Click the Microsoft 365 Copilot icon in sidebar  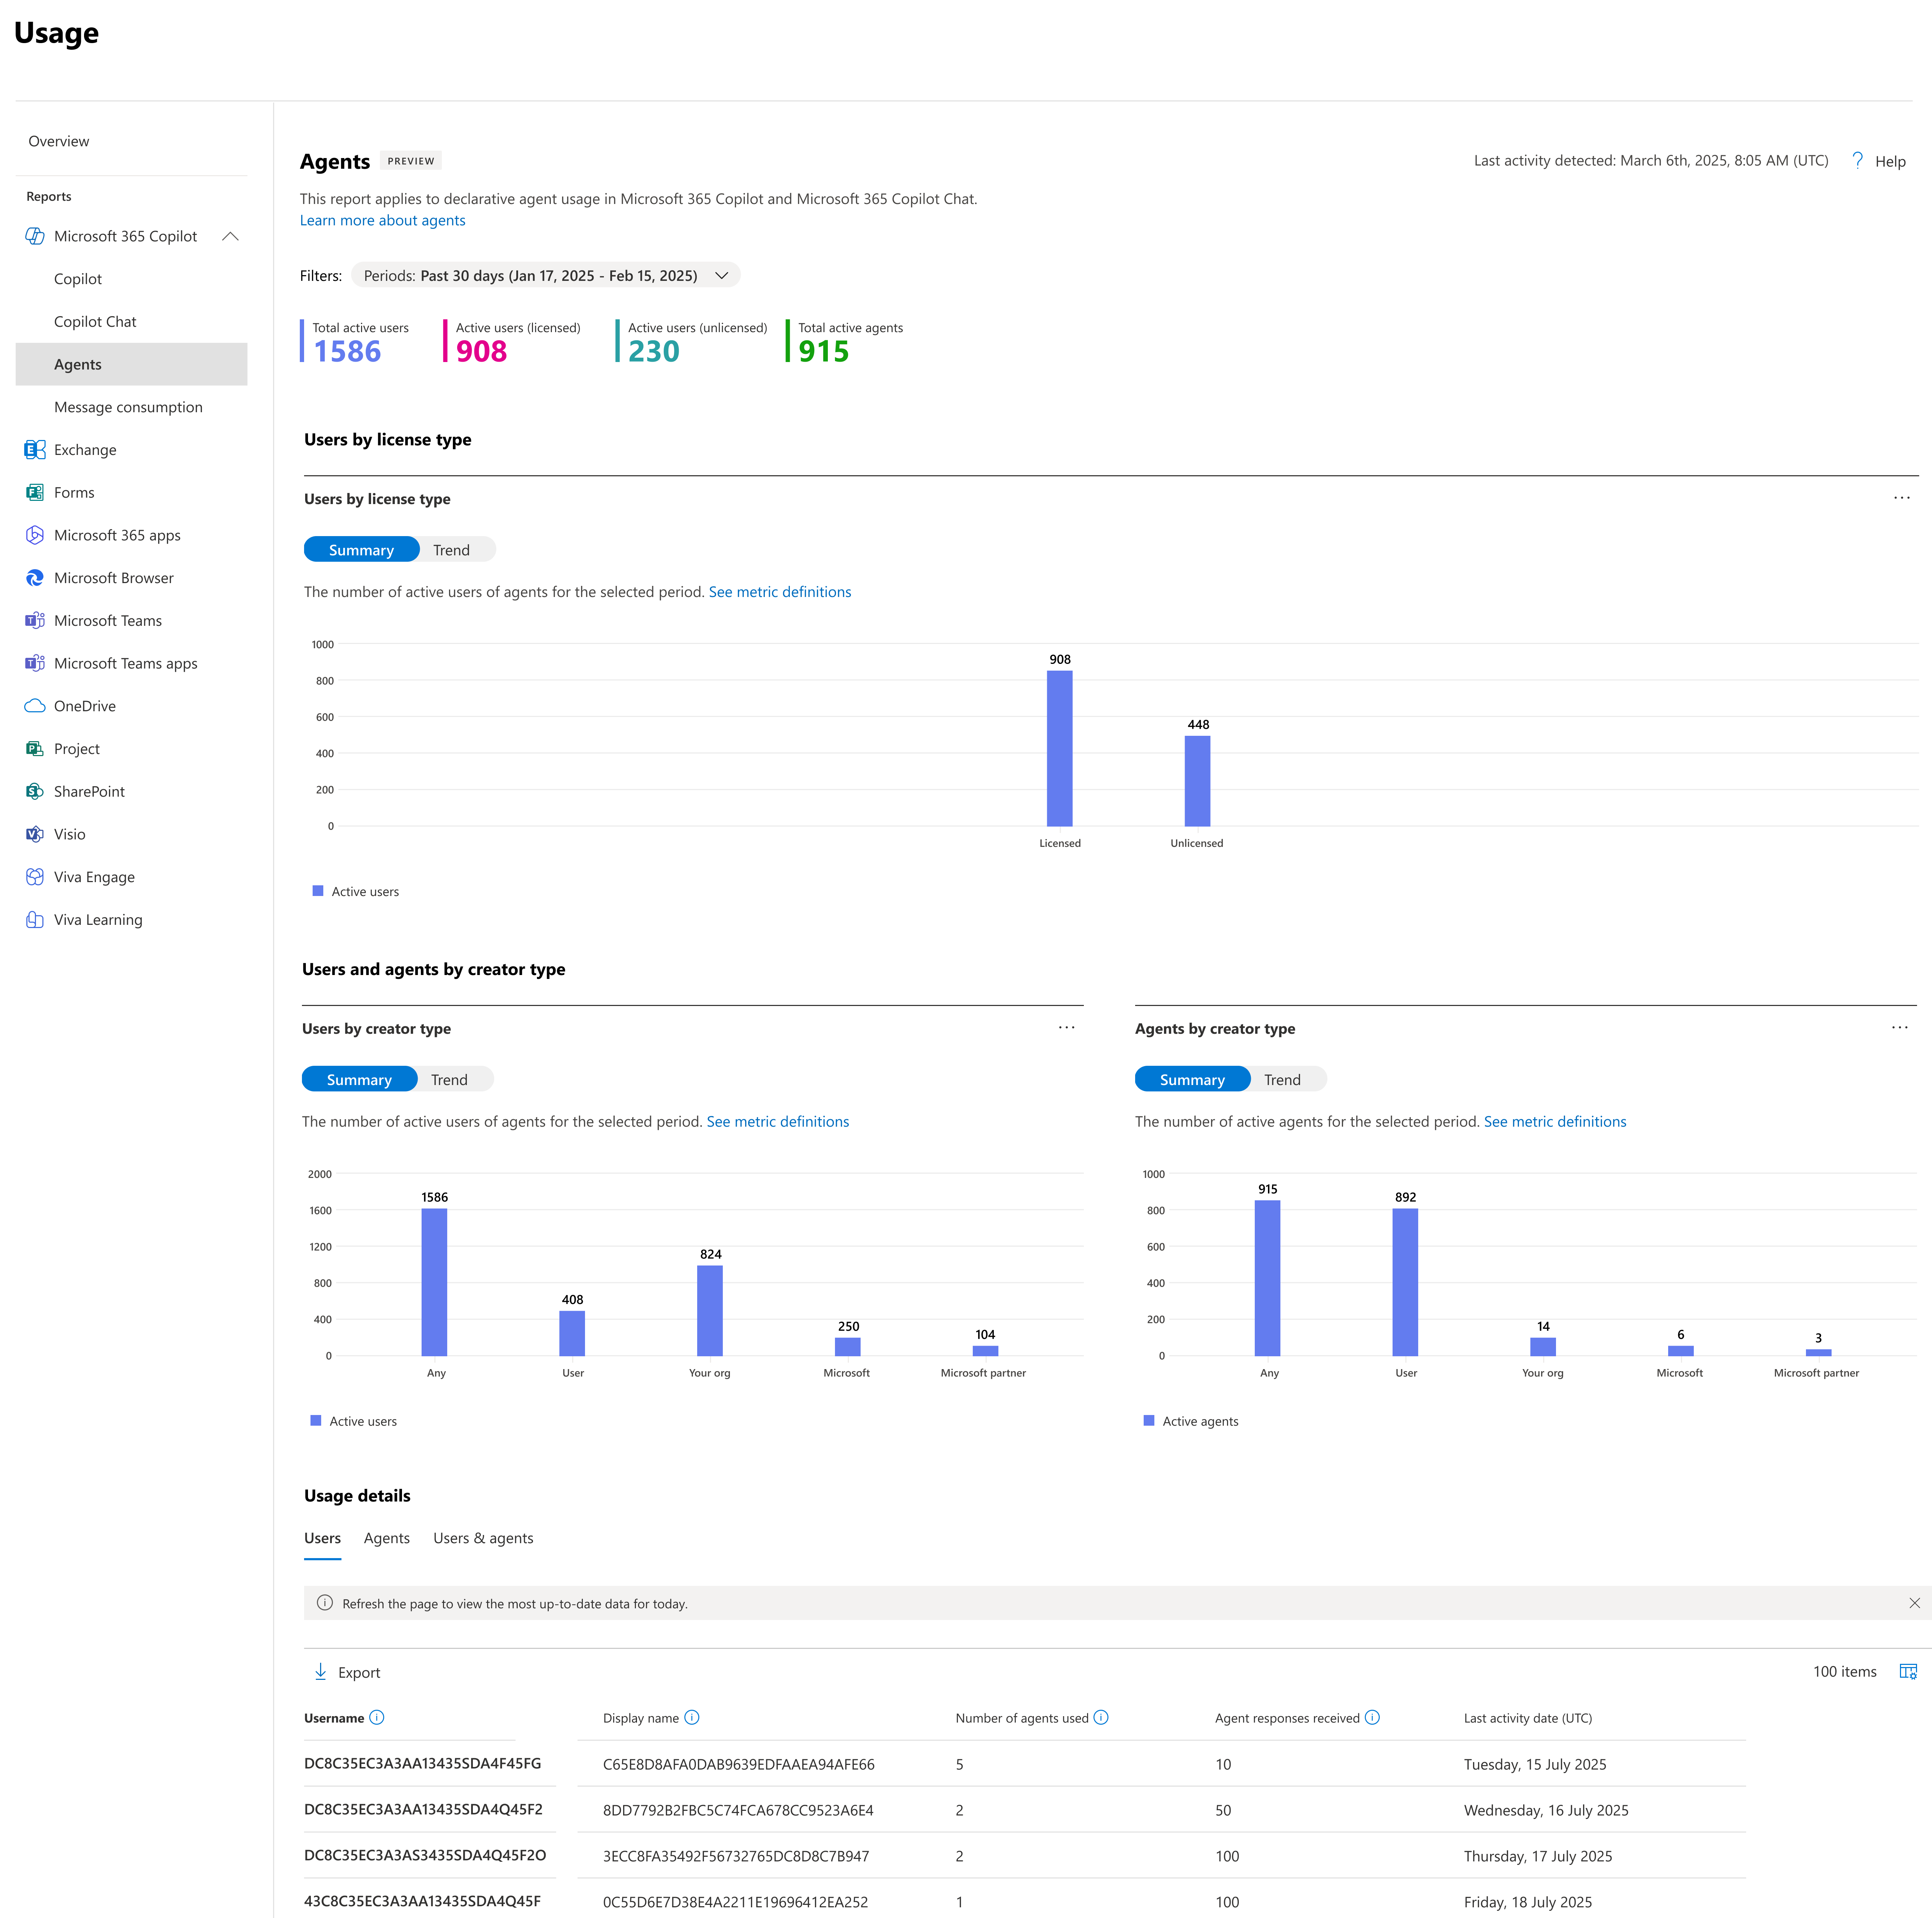point(35,236)
